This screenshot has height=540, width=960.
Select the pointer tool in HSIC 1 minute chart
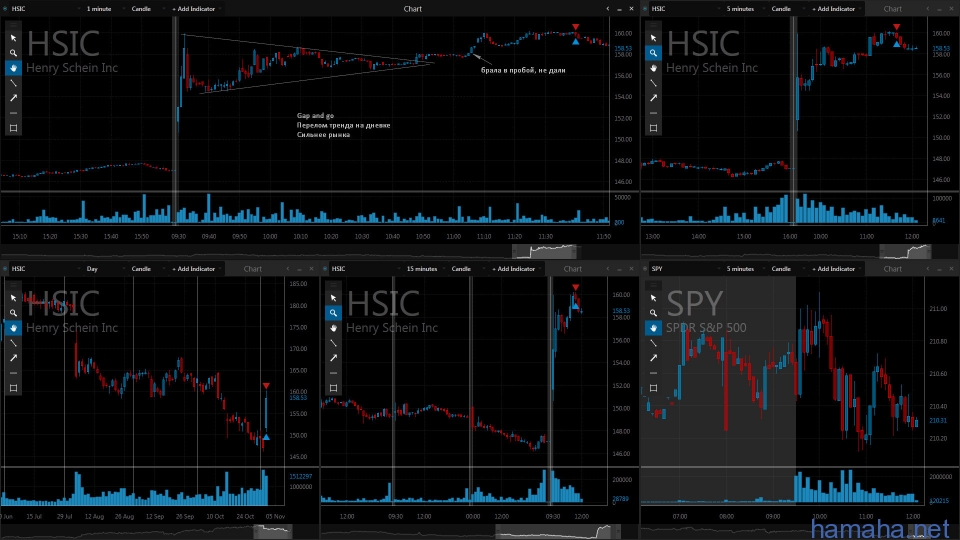point(13,38)
